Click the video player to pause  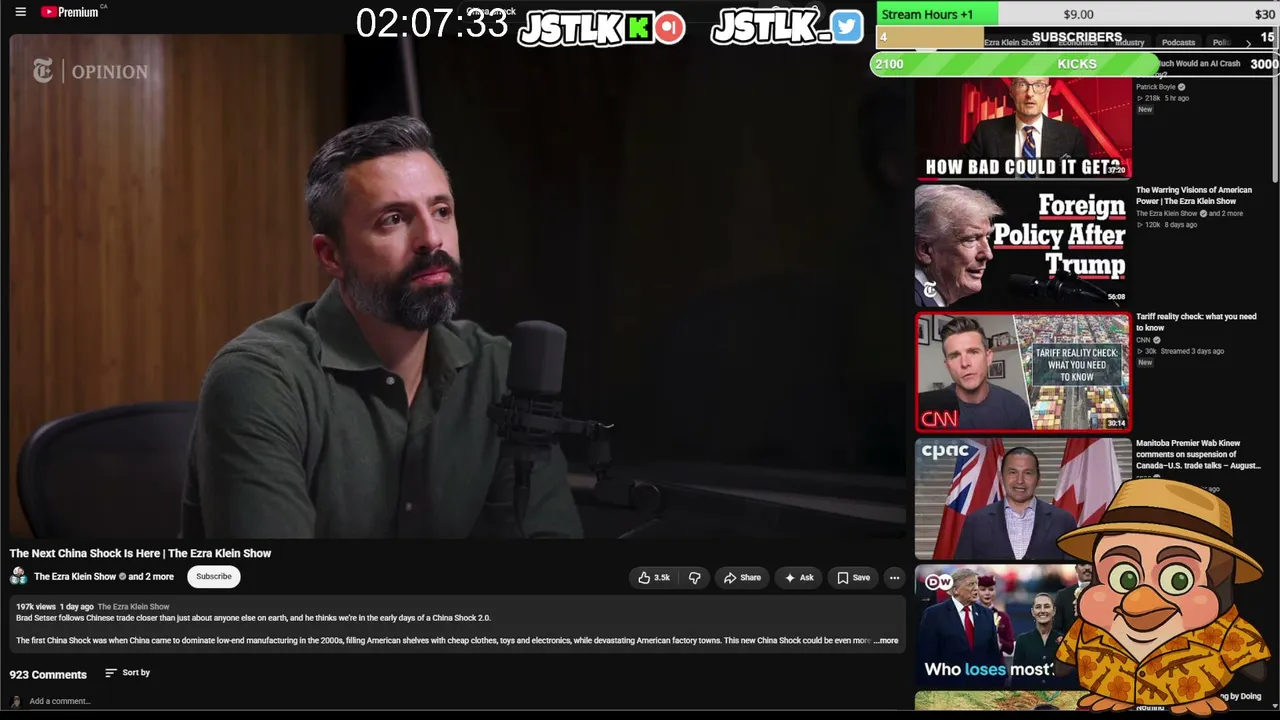tap(456, 286)
